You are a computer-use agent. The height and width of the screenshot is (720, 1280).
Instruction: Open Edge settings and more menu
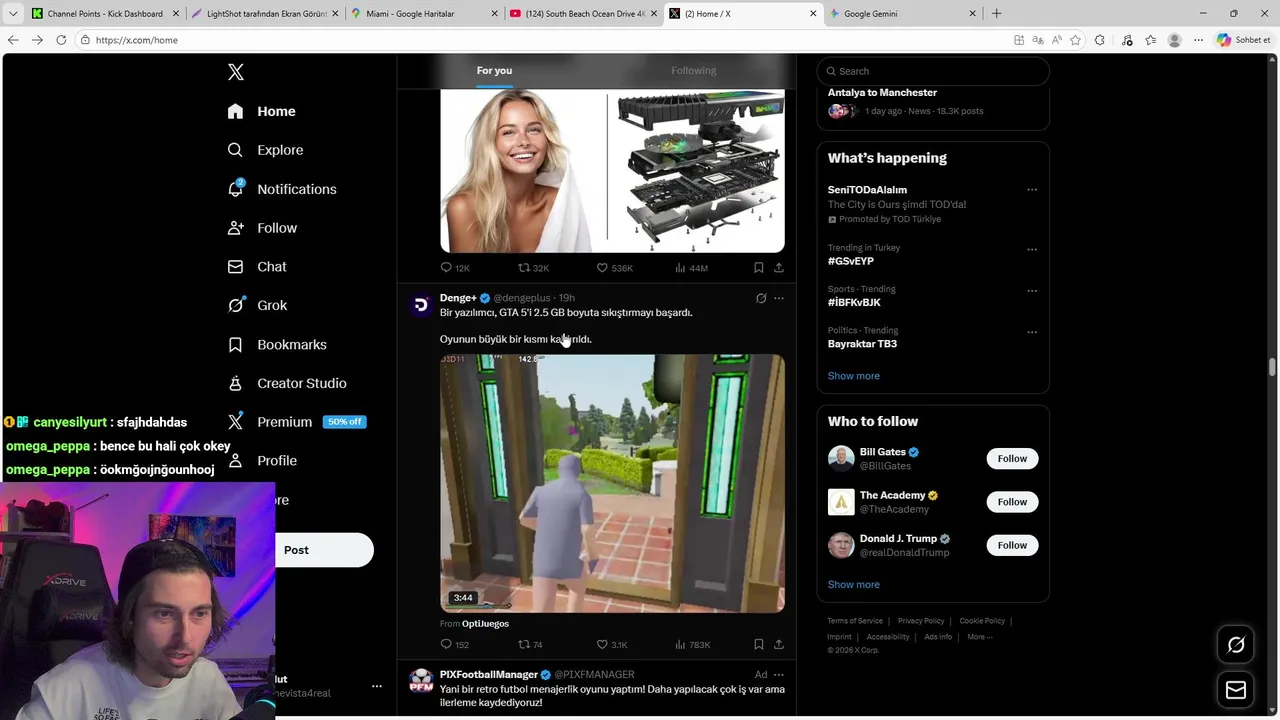click(1198, 40)
